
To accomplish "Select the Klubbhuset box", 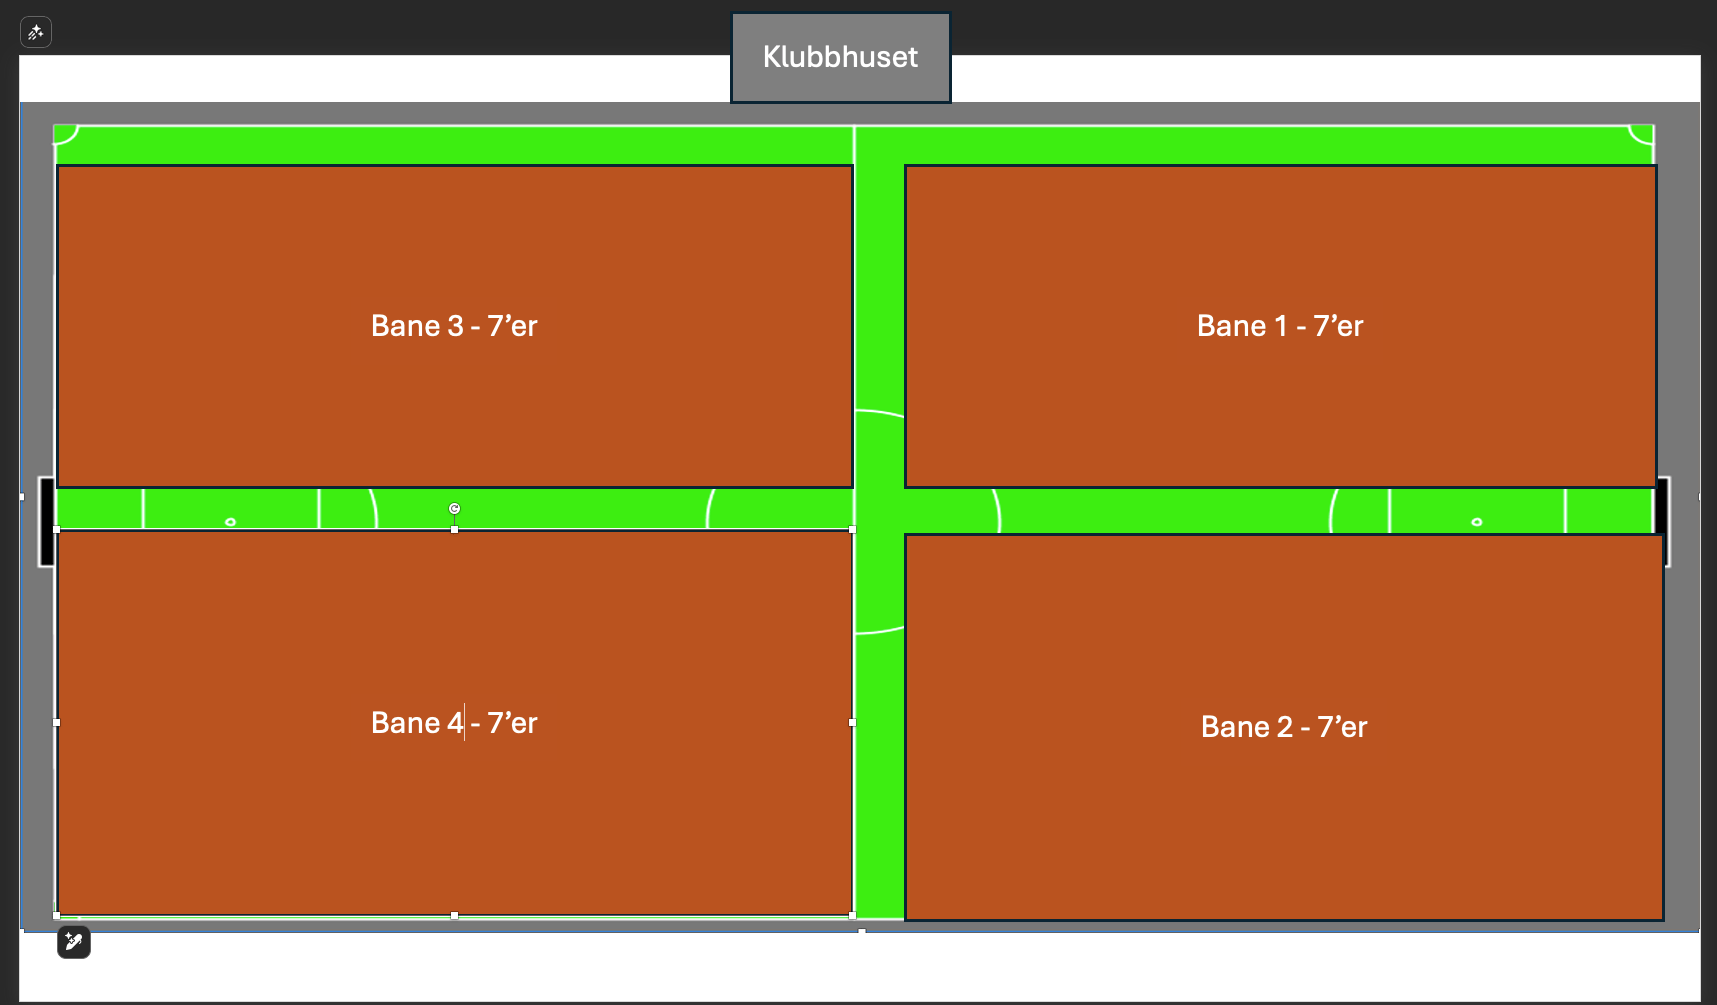I will [x=840, y=57].
